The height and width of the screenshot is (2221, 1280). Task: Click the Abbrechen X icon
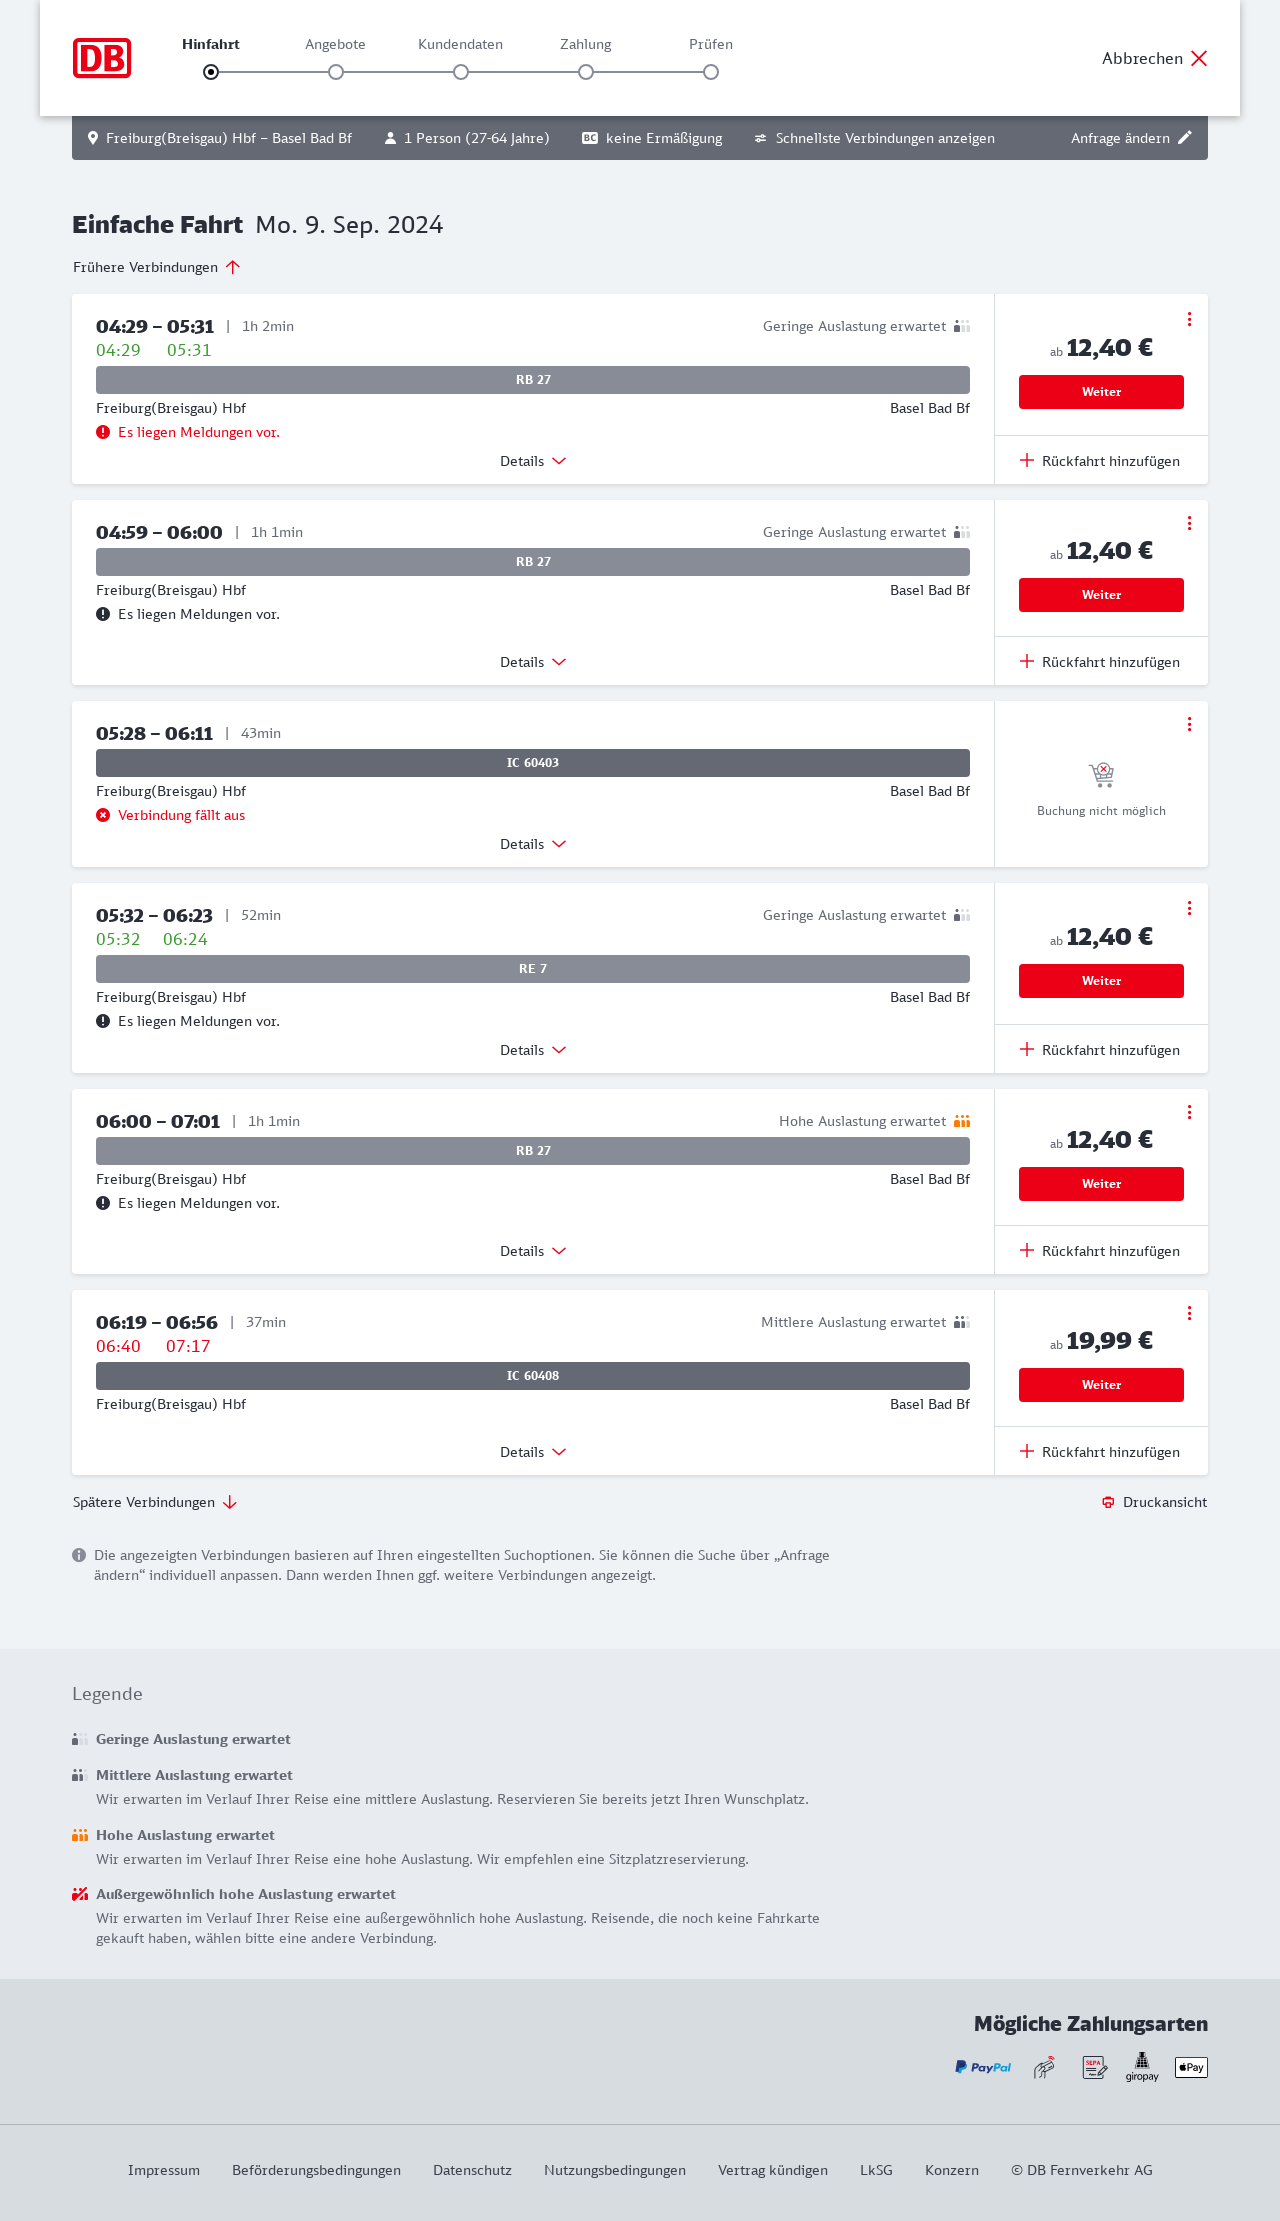1199,58
